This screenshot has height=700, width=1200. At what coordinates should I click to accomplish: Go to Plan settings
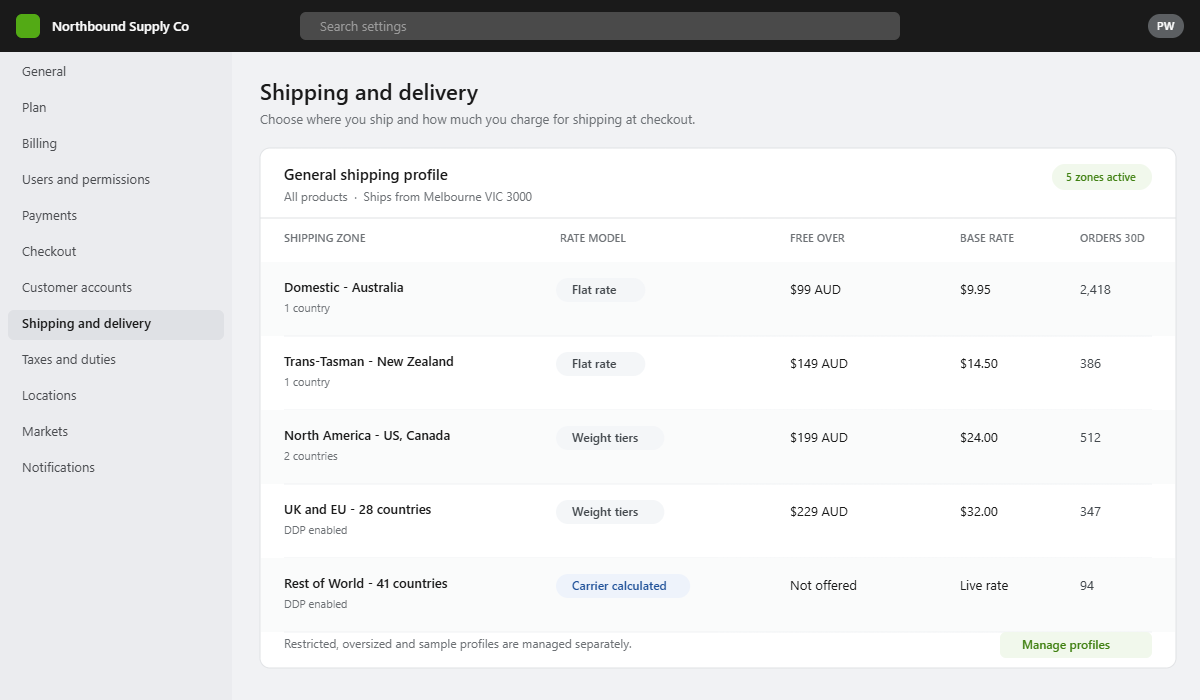pyautogui.click(x=116, y=108)
